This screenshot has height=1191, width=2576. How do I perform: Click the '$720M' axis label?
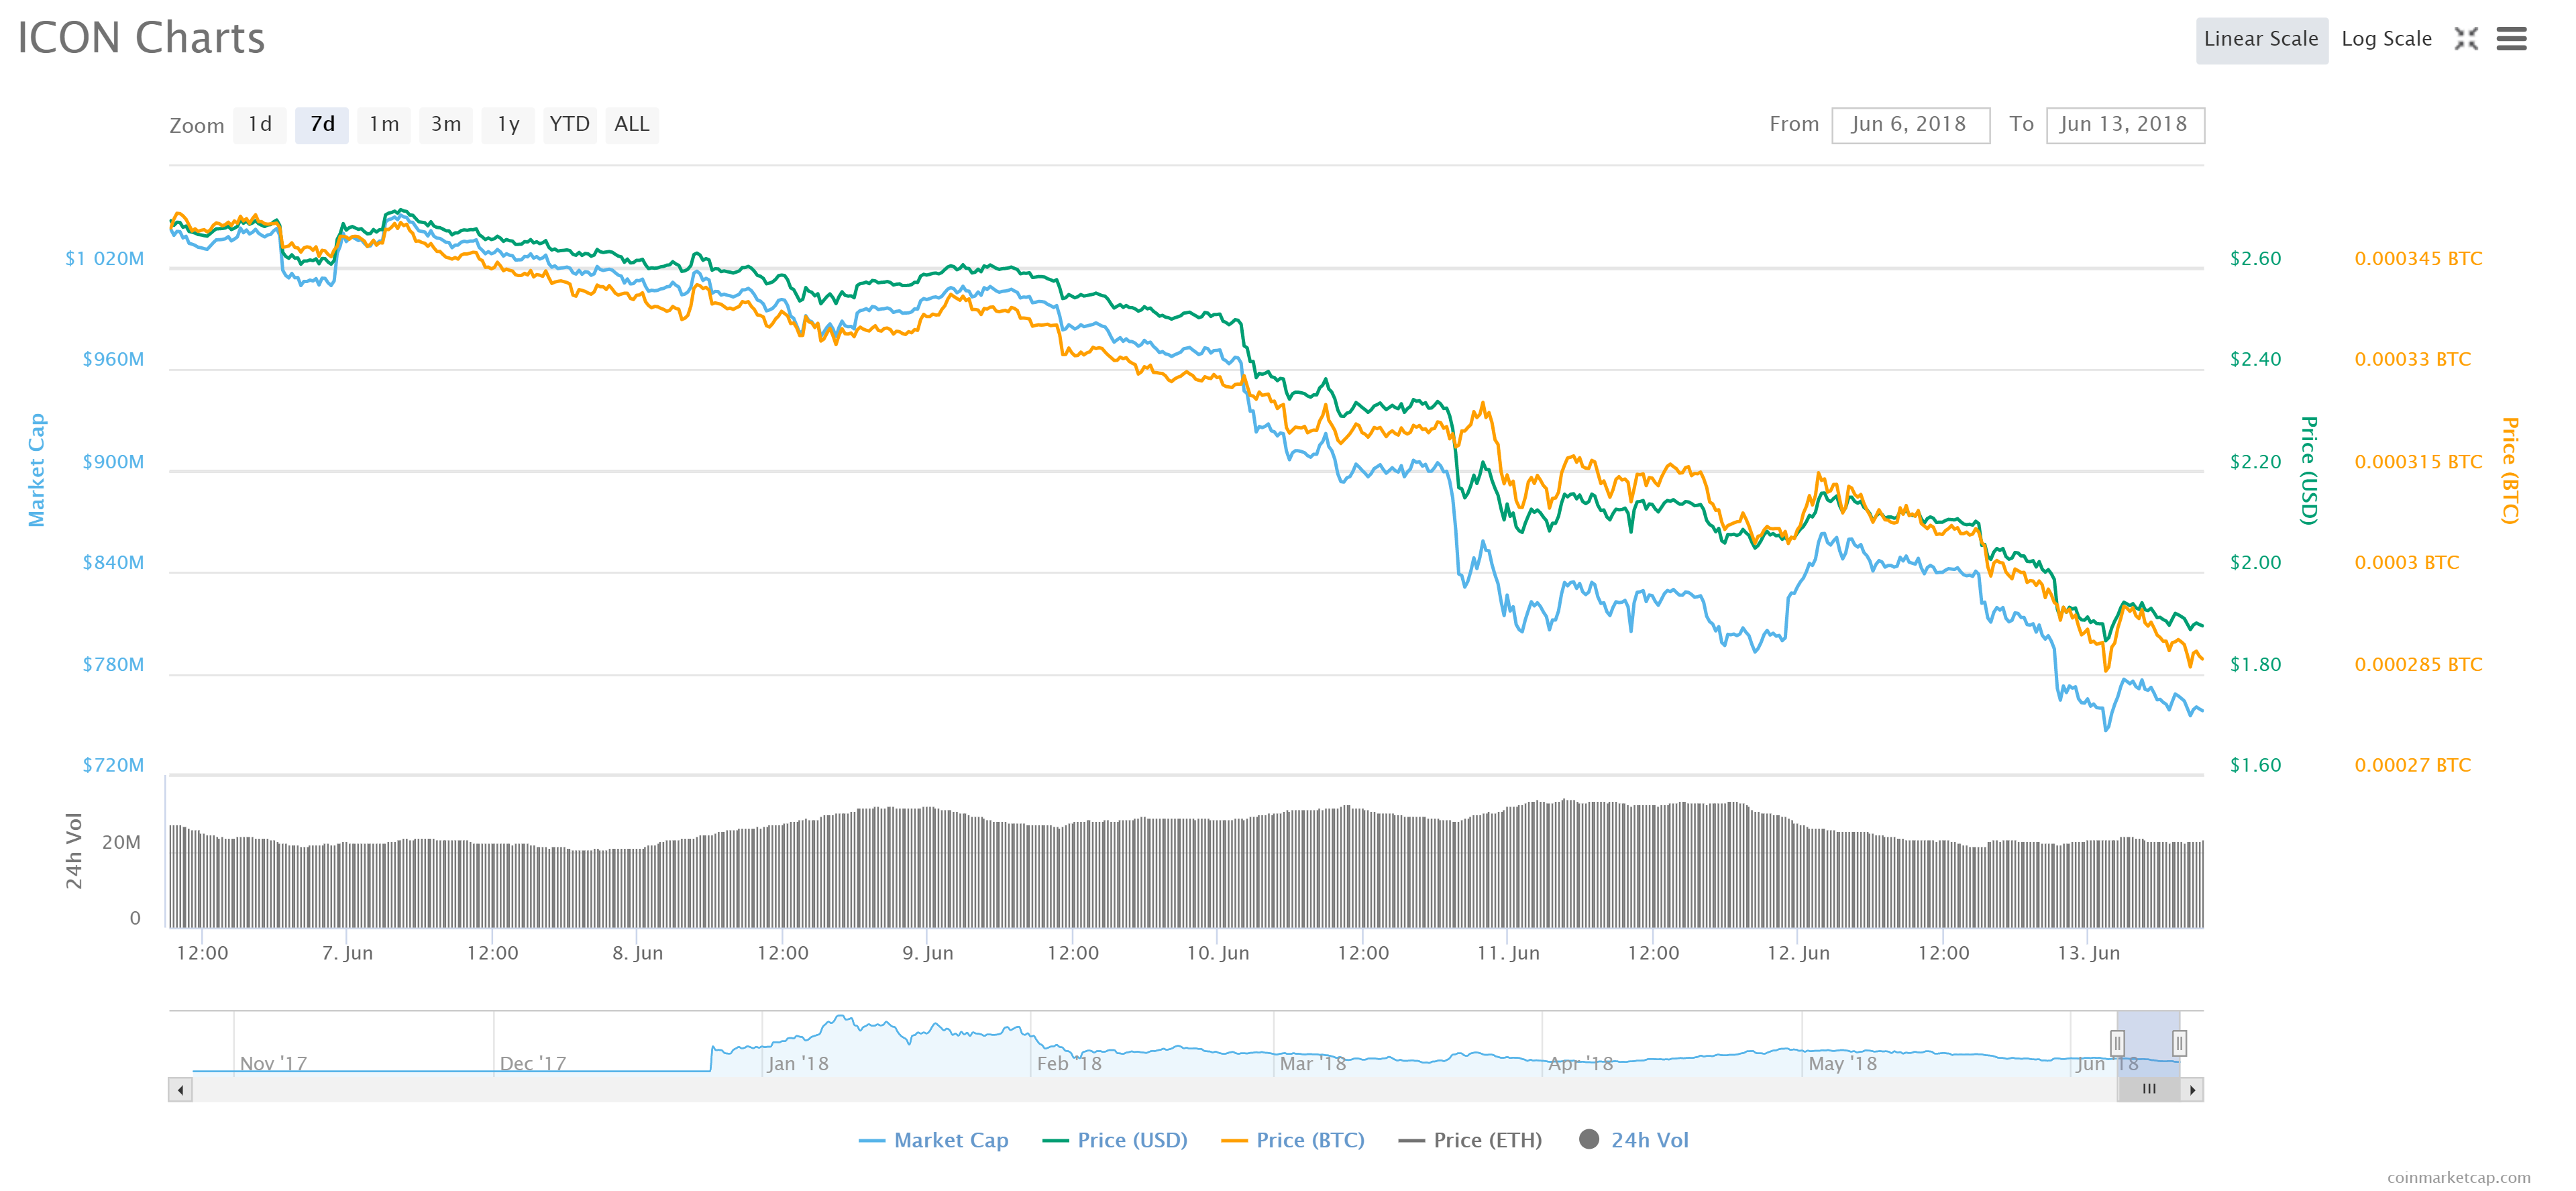pos(113,766)
